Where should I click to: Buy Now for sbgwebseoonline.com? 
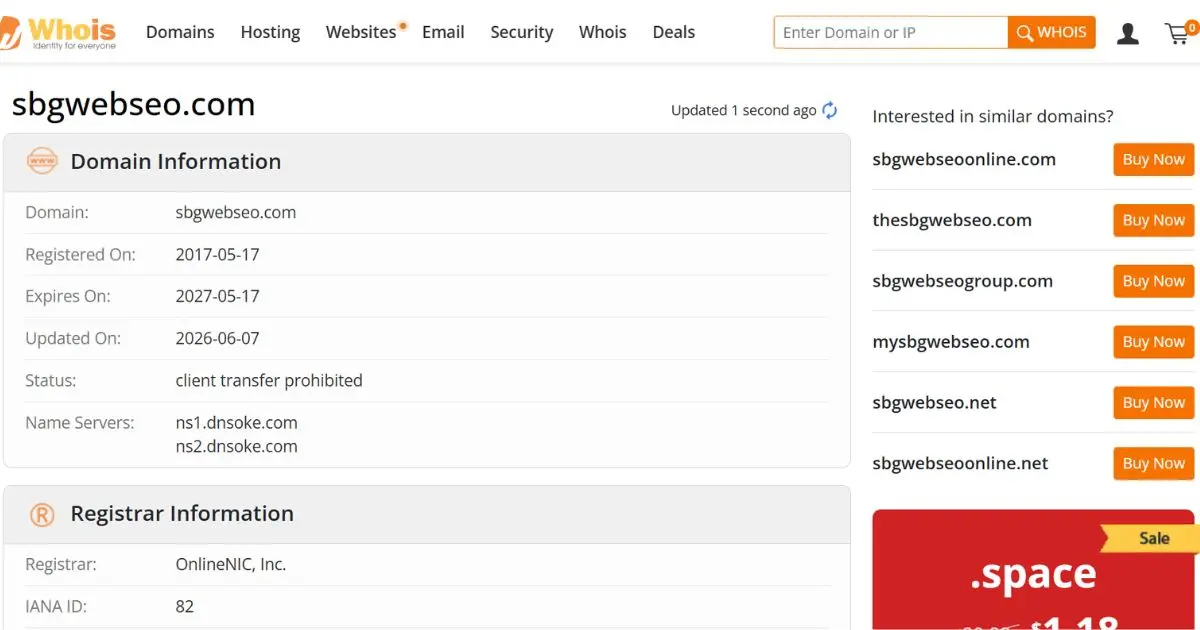(1154, 159)
